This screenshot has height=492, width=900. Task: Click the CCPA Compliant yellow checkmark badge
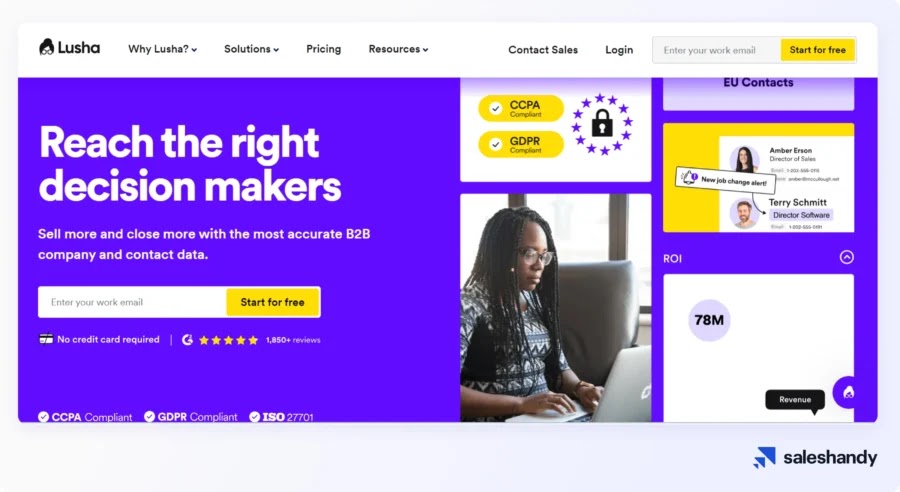(x=521, y=109)
